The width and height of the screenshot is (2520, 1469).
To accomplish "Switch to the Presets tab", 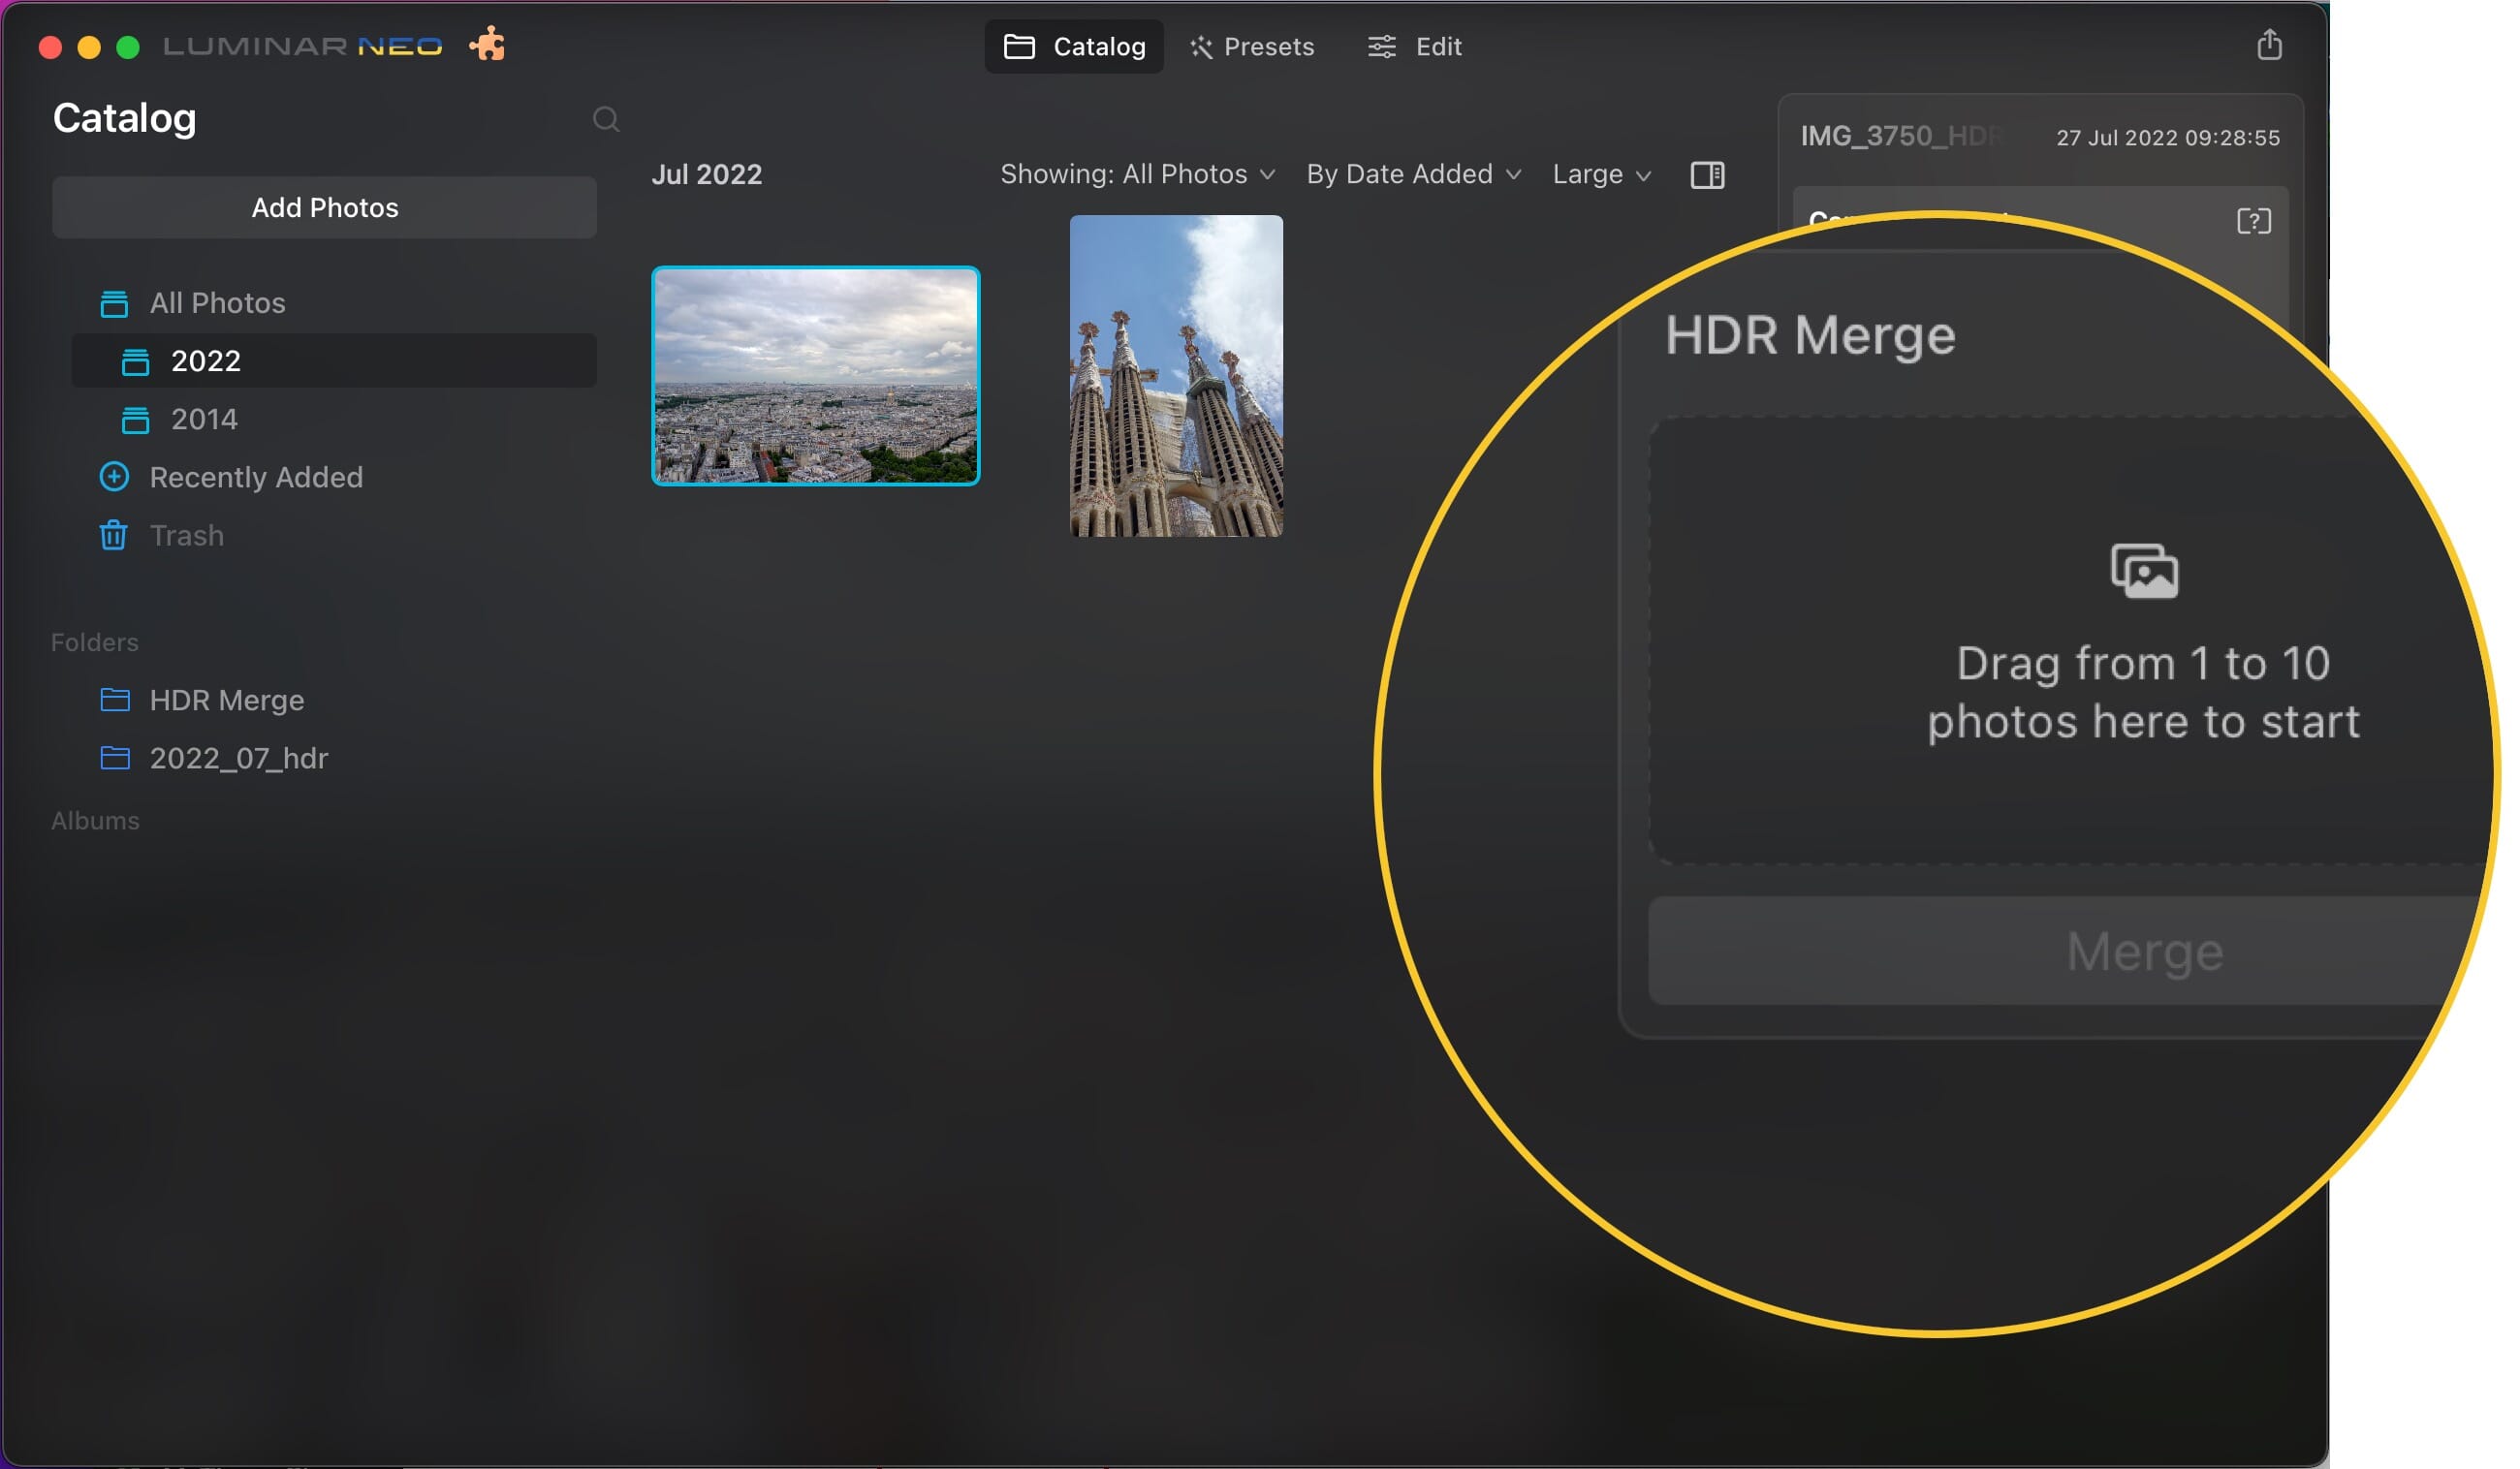I will [1252, 46].
